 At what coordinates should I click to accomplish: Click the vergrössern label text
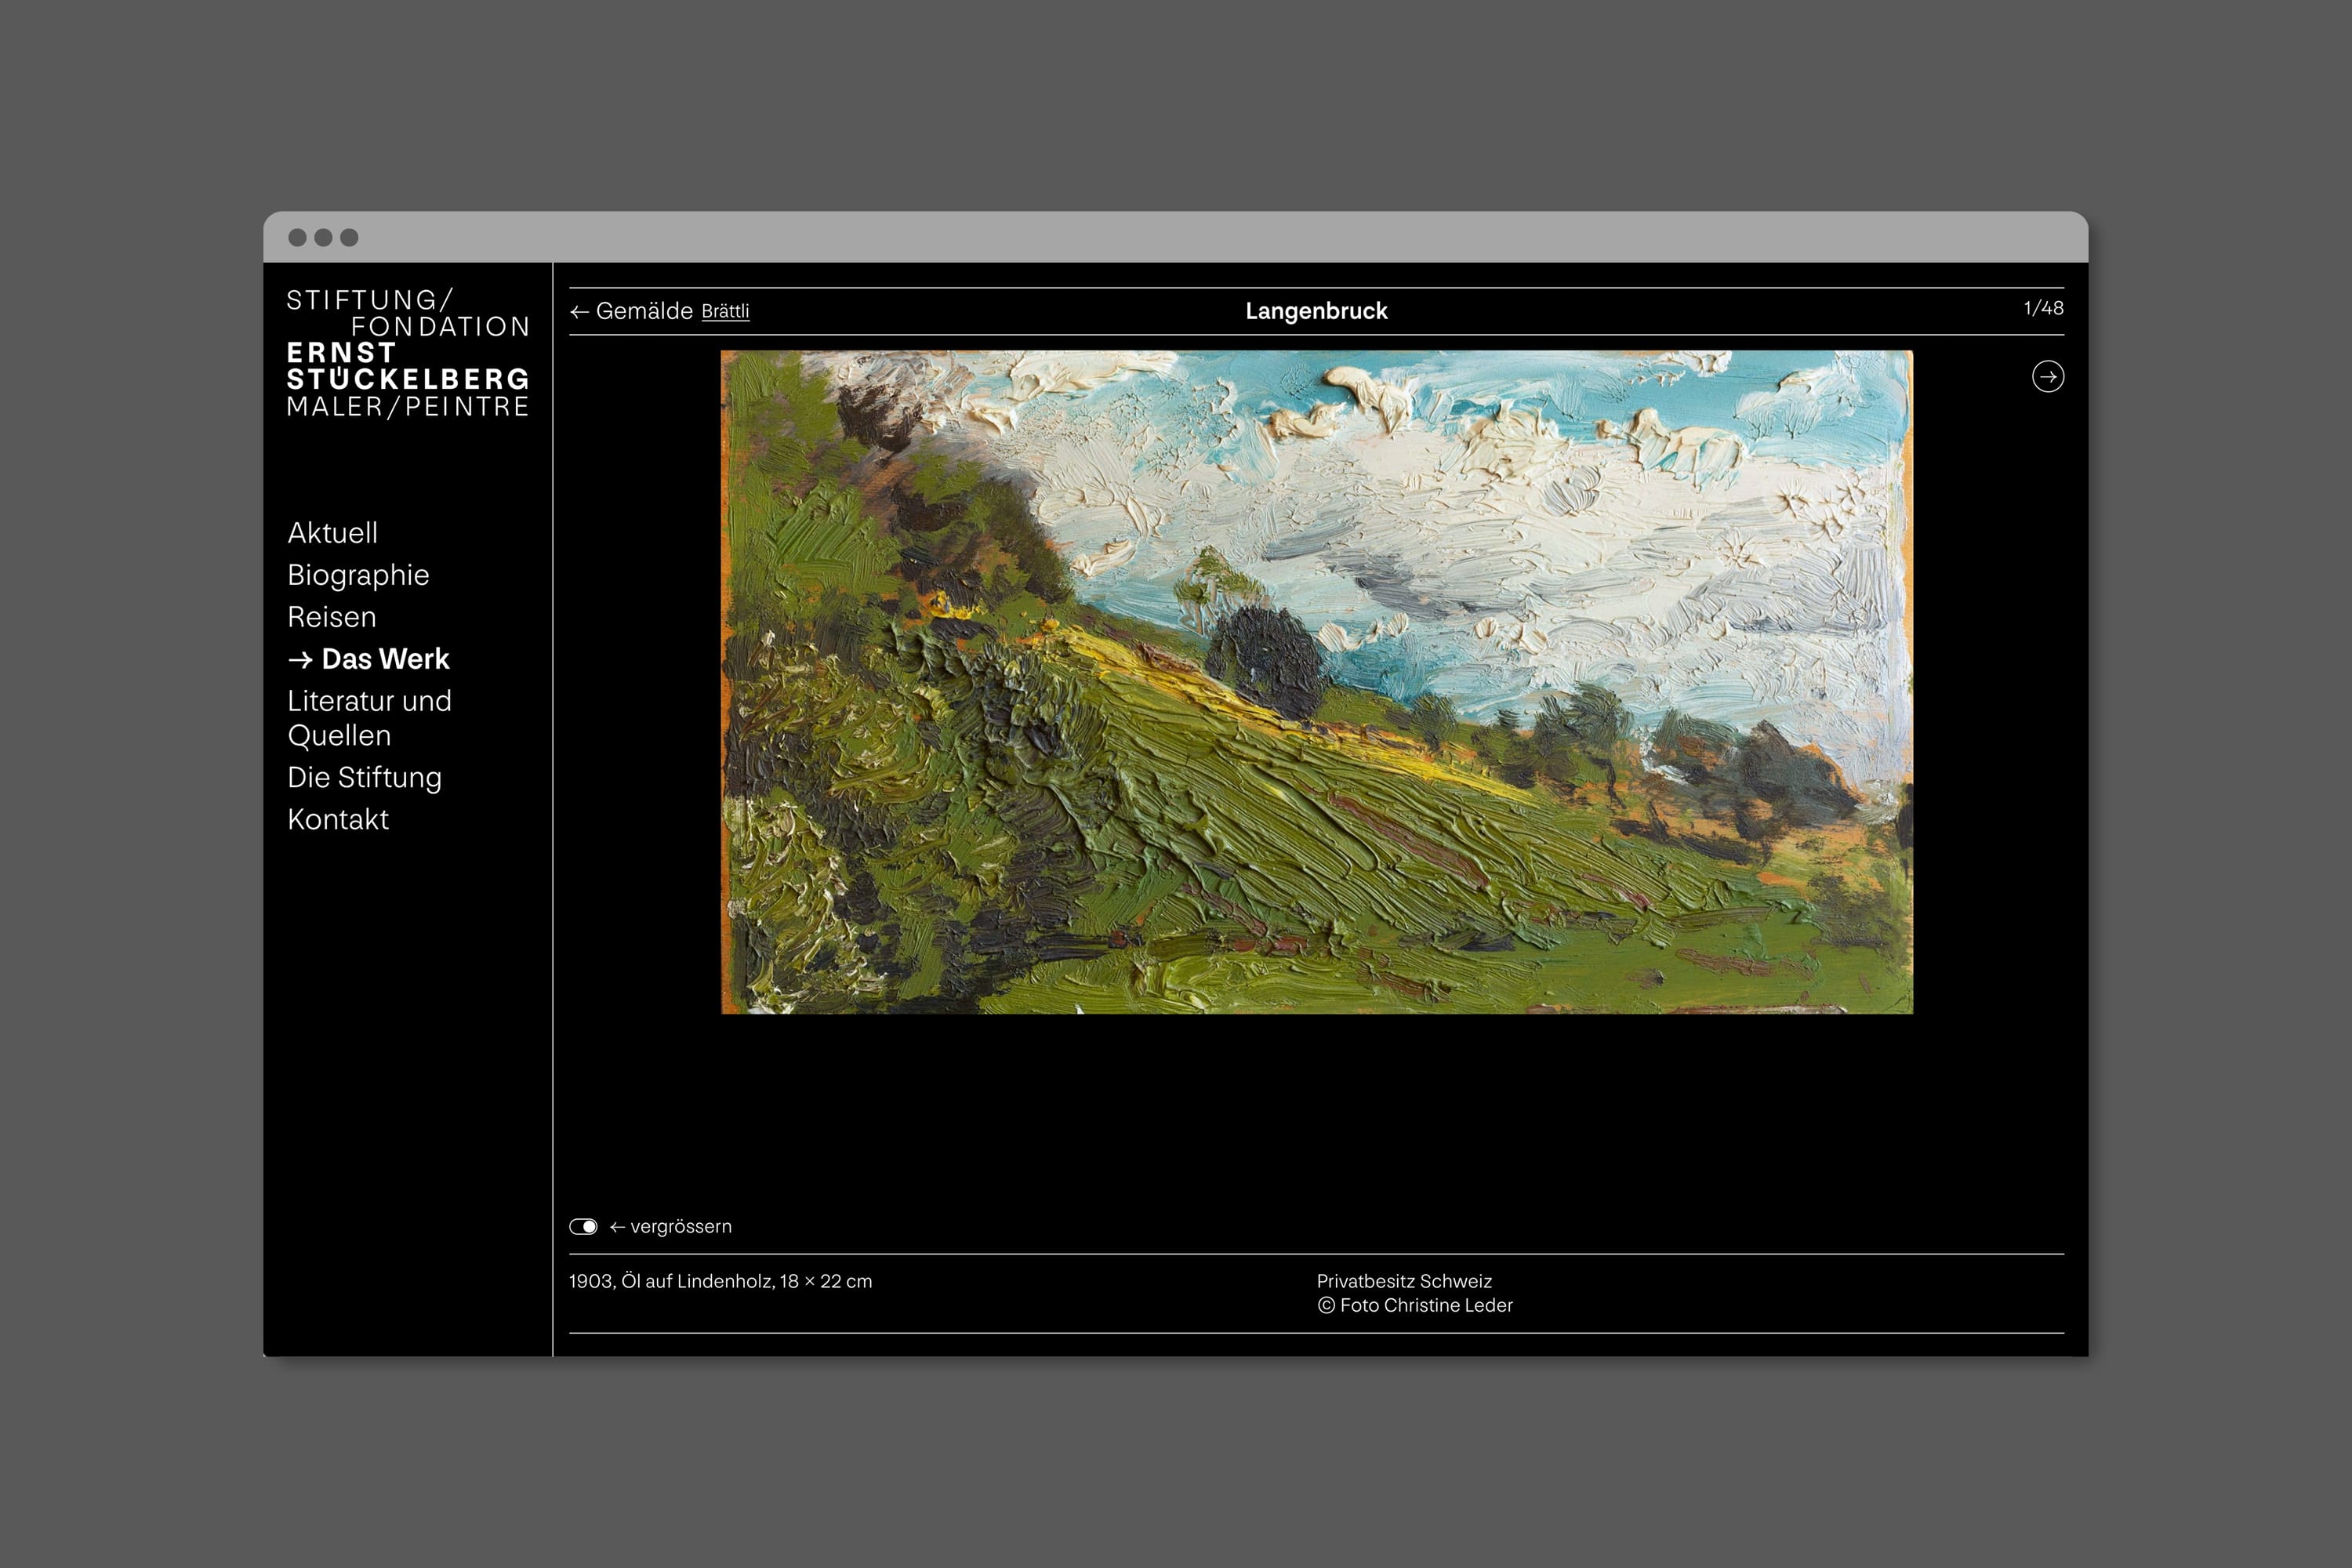(x=680, y=1227)
